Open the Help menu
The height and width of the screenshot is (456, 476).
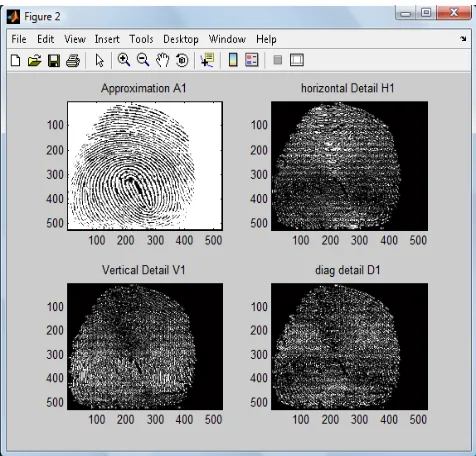point(266,39)
